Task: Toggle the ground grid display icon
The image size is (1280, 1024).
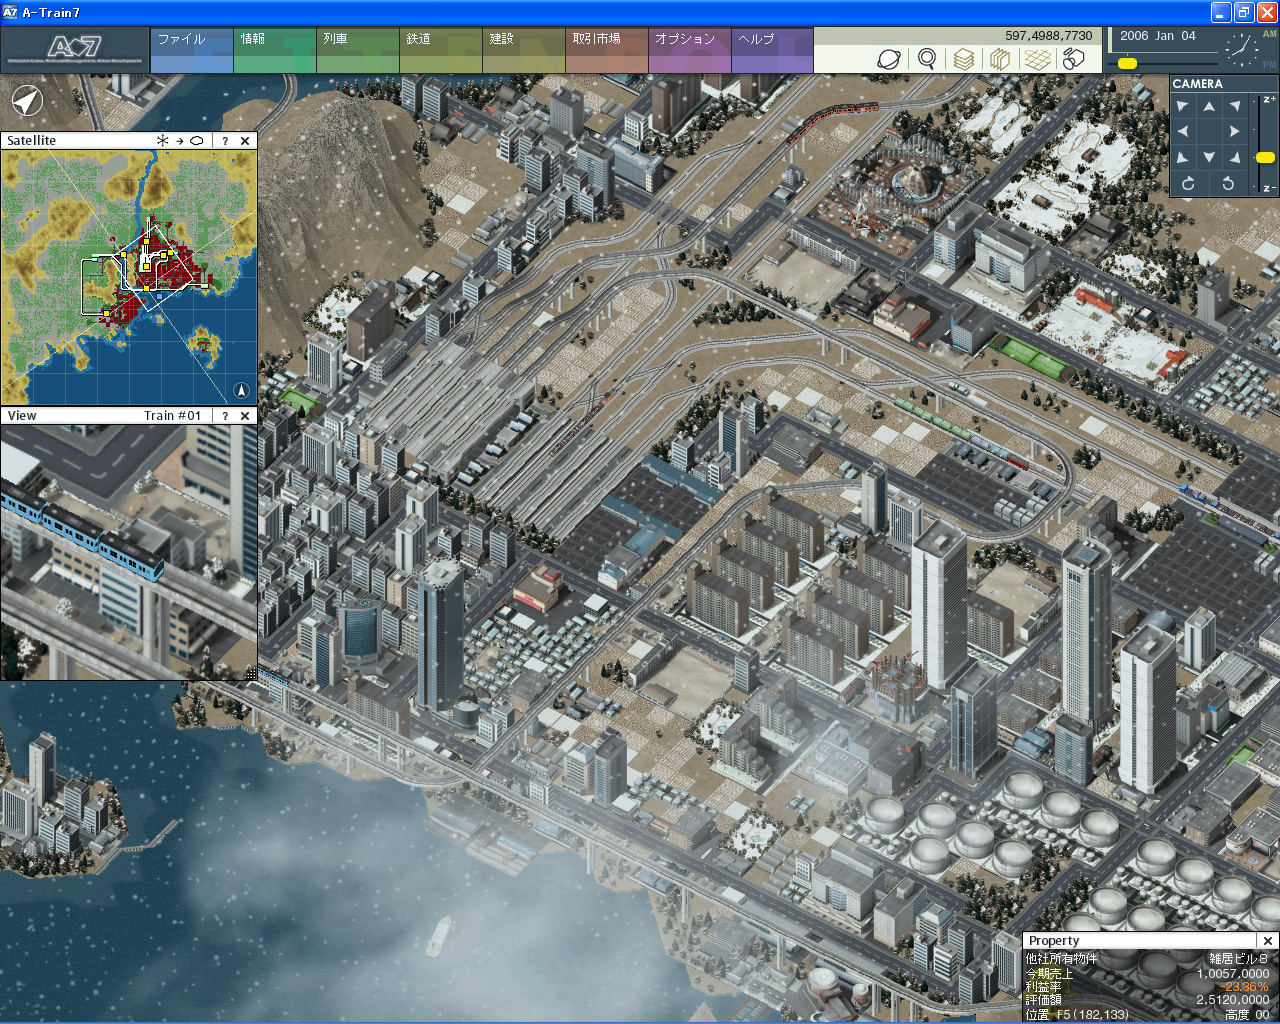Action: click(x=1037, y=59)
